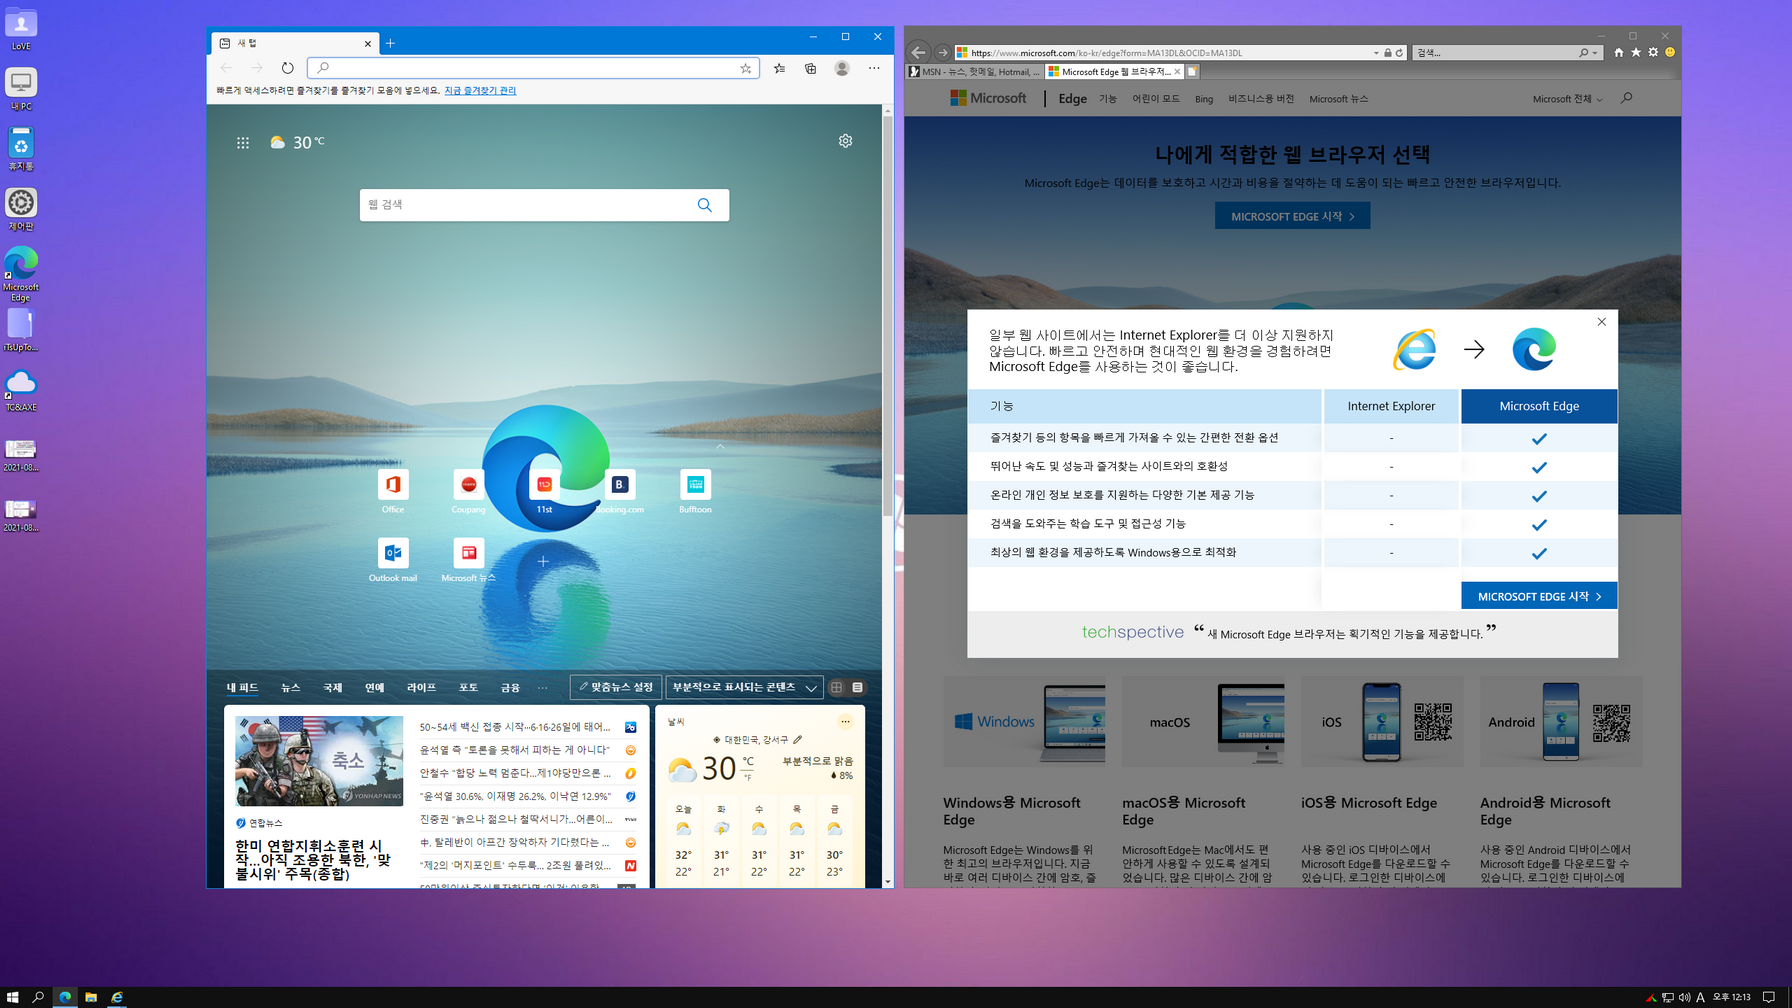Select 내 피드 feed tab
The height and width of the screenshot is (1008, 1792).
tap(242, 688)
